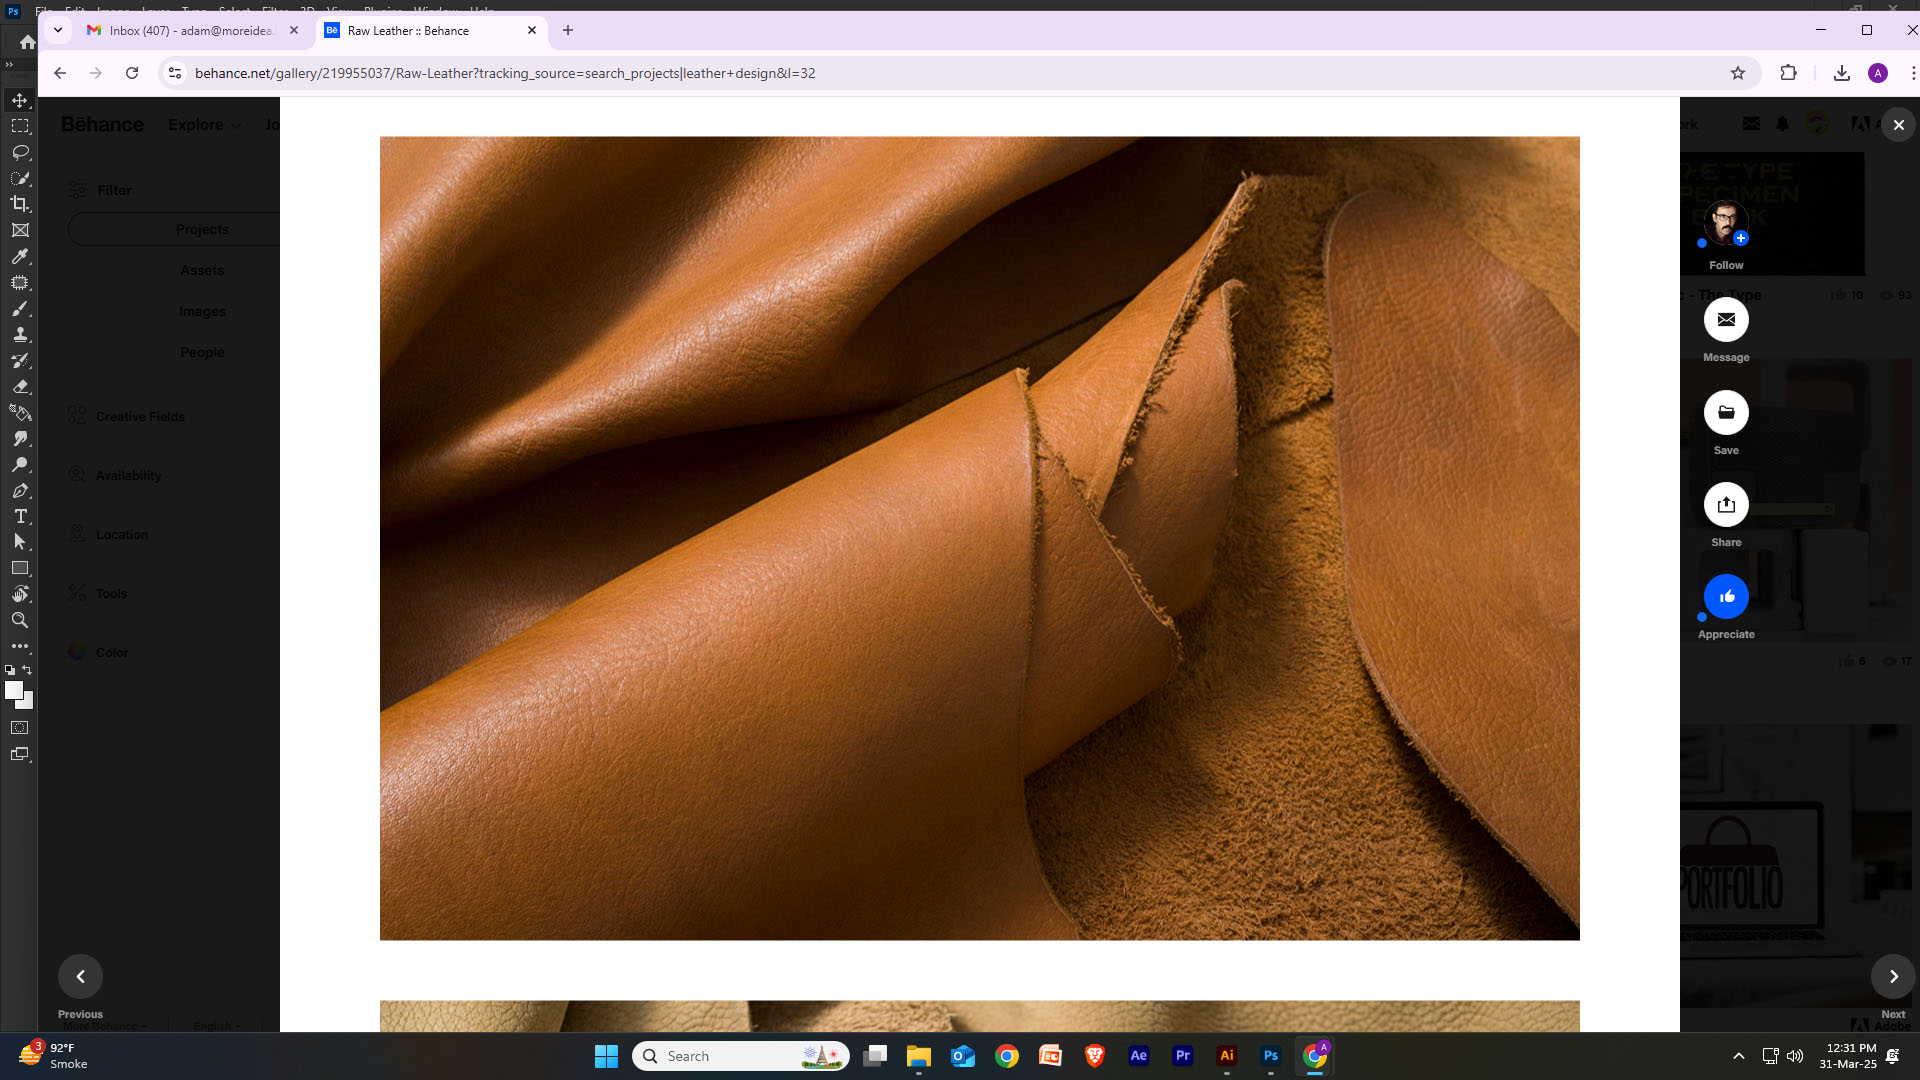
Task: Open the Share icon button
Action: [1726, 505]
